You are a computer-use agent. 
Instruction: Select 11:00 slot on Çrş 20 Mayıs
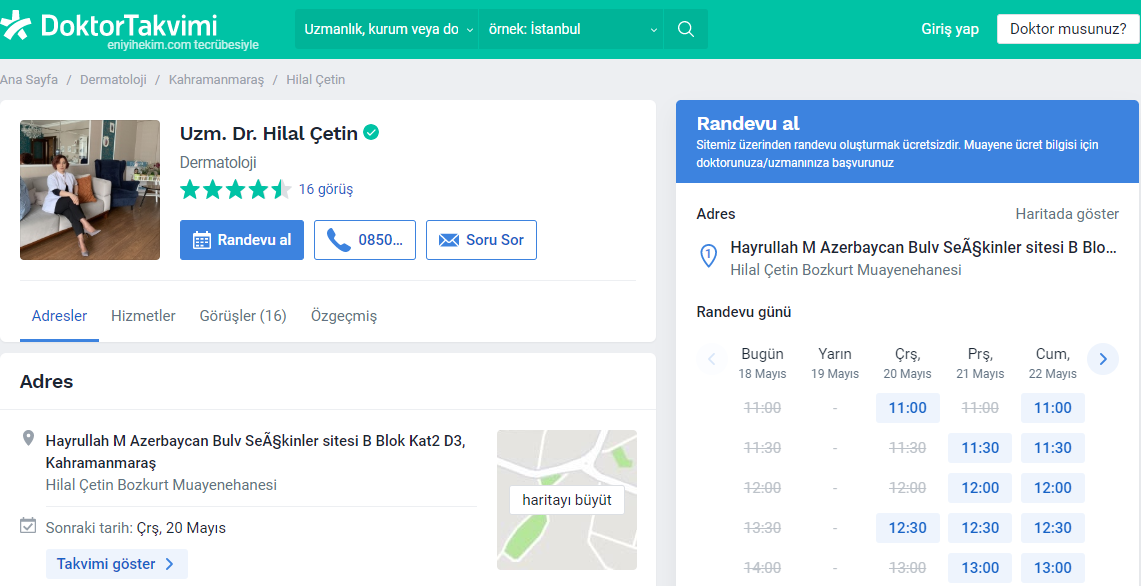point(907,408)
